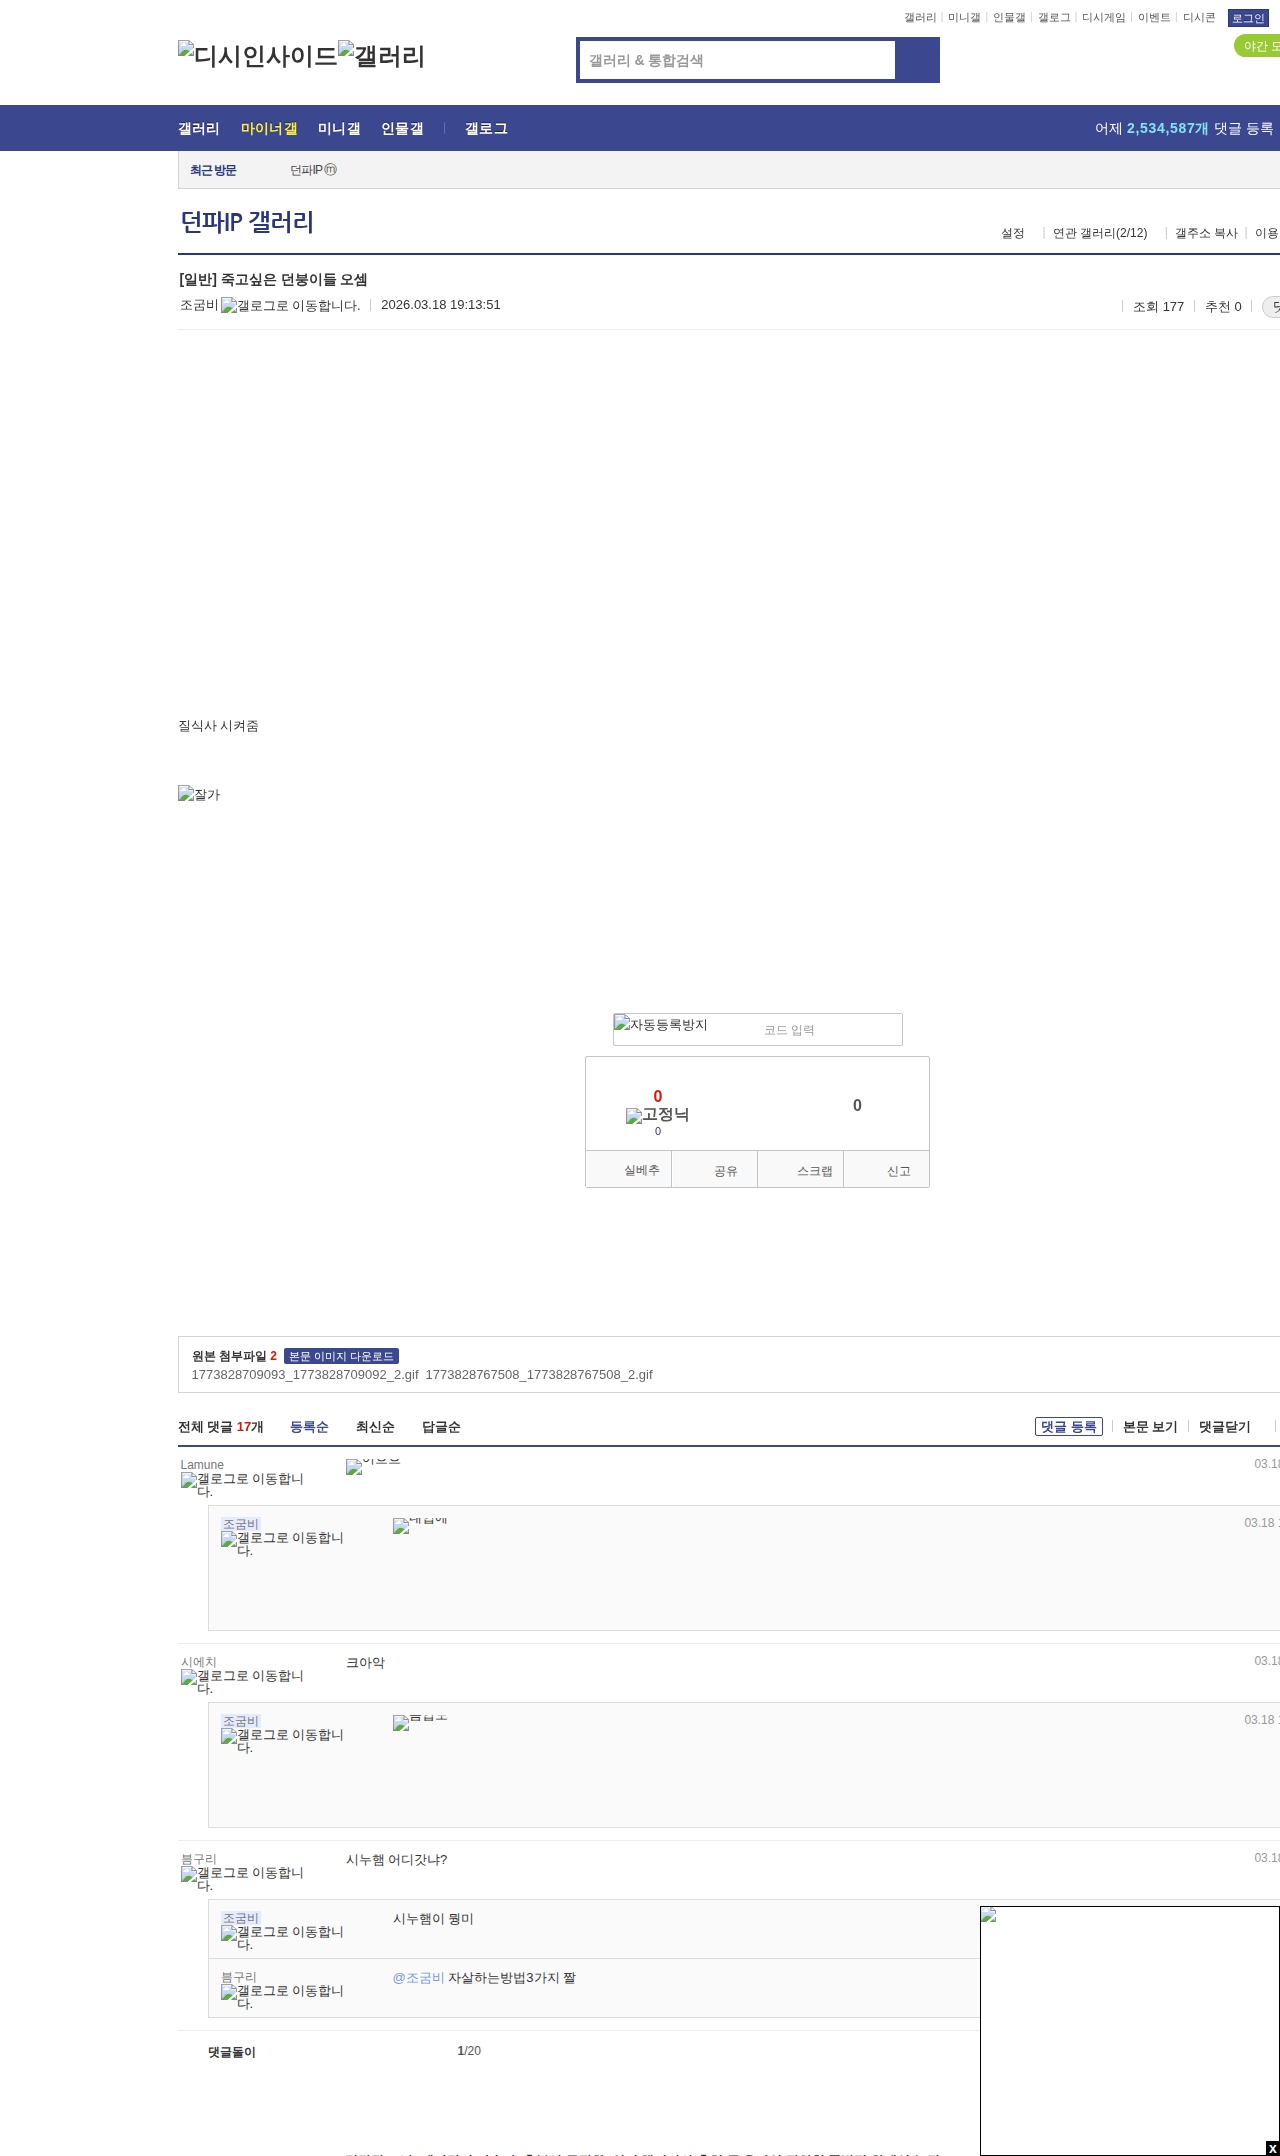Click the @조굼비 mention link
Screen dimensions: 1280x2156
tap(418, 1978)
